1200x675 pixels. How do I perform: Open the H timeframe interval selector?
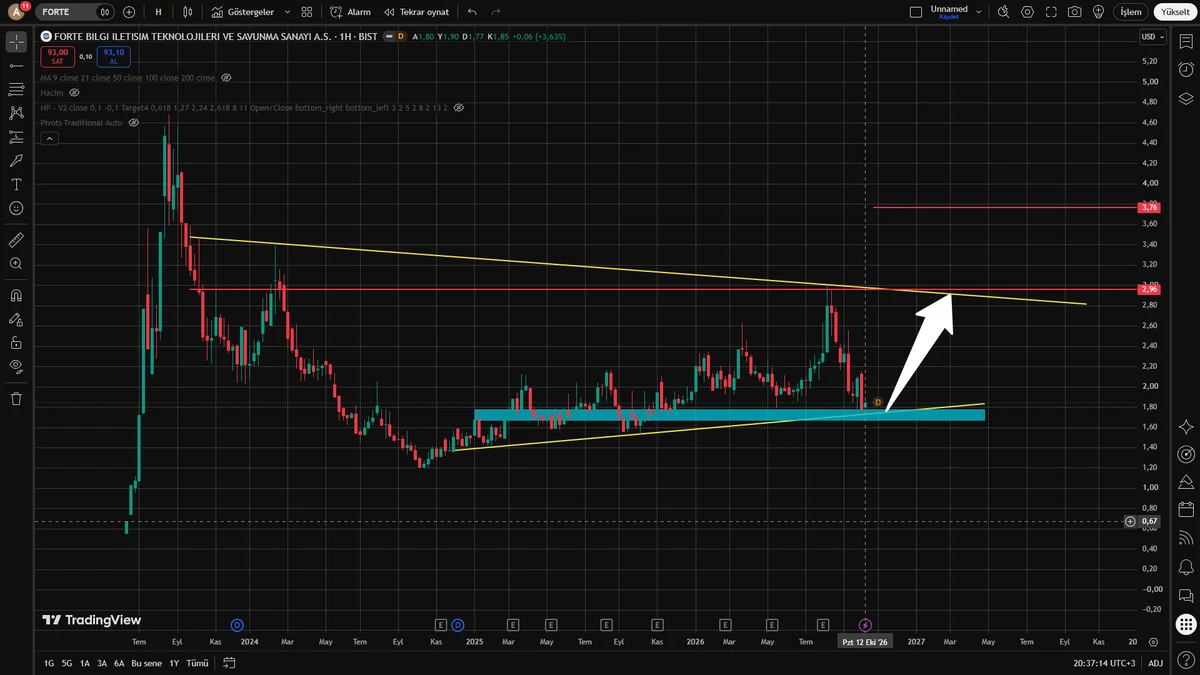[x=159, y=12]
